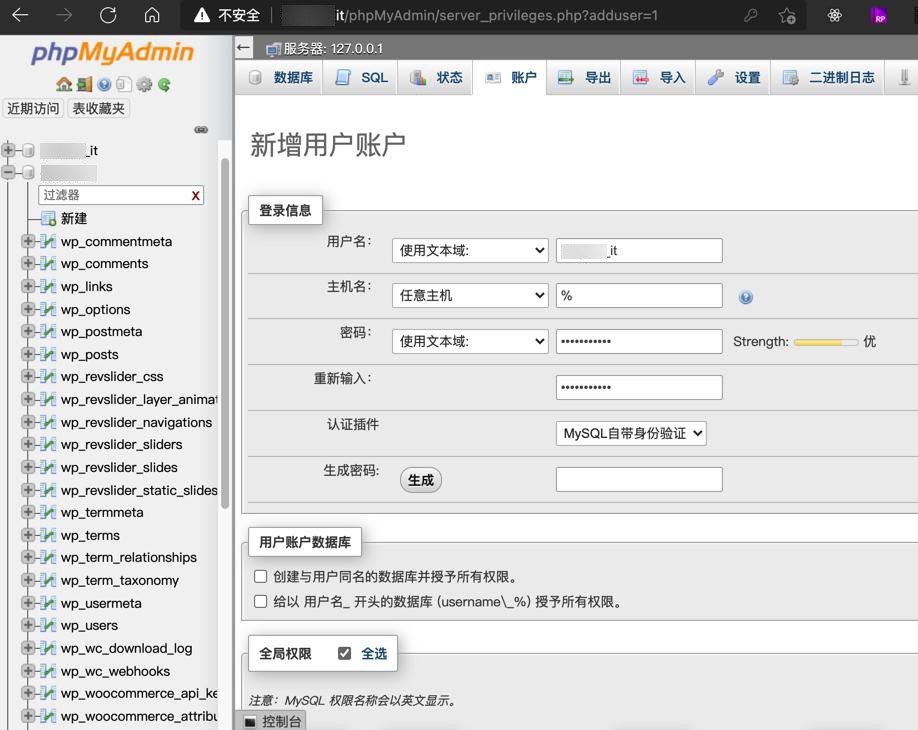This screenshot has width=918, height=730.
Task: Click the table icon beside wp_options
Action: 48,309
